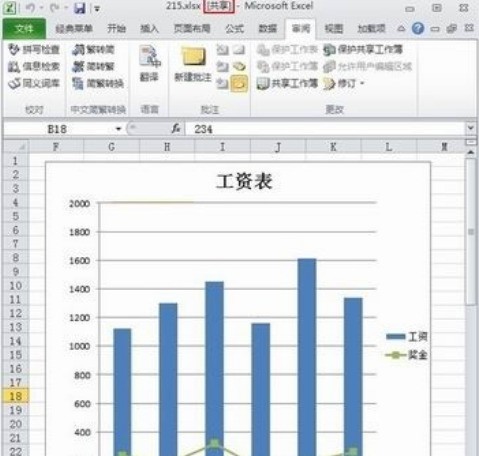Viewport: 479px width, 456px height.
Task: Click 保护共享工作簿 protect shared workbook
Action: [363, 50]
